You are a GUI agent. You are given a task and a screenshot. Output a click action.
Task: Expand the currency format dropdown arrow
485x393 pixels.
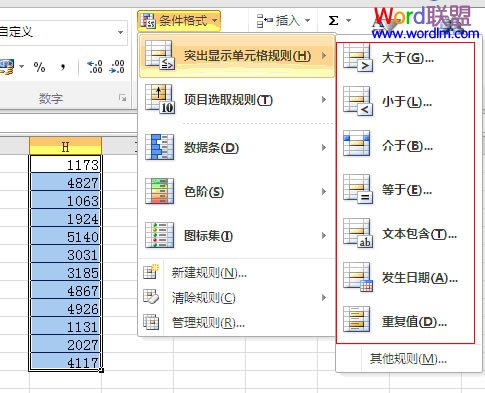click(x=22, y=67)
